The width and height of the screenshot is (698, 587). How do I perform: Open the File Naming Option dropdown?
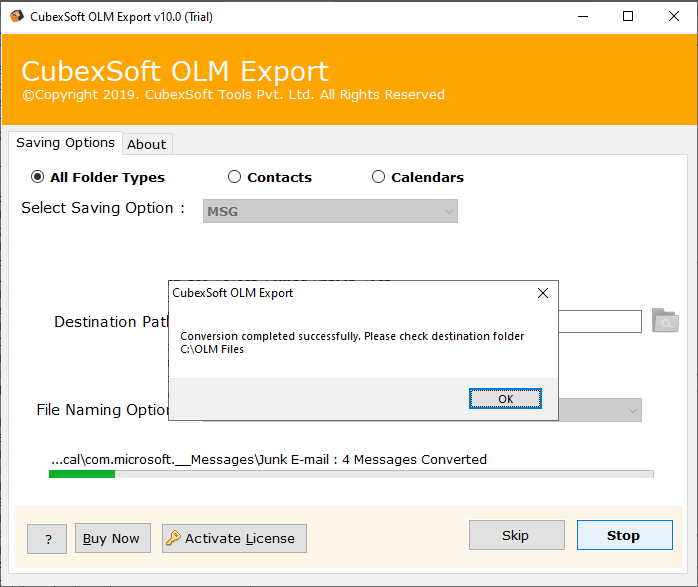click(600, 410)
